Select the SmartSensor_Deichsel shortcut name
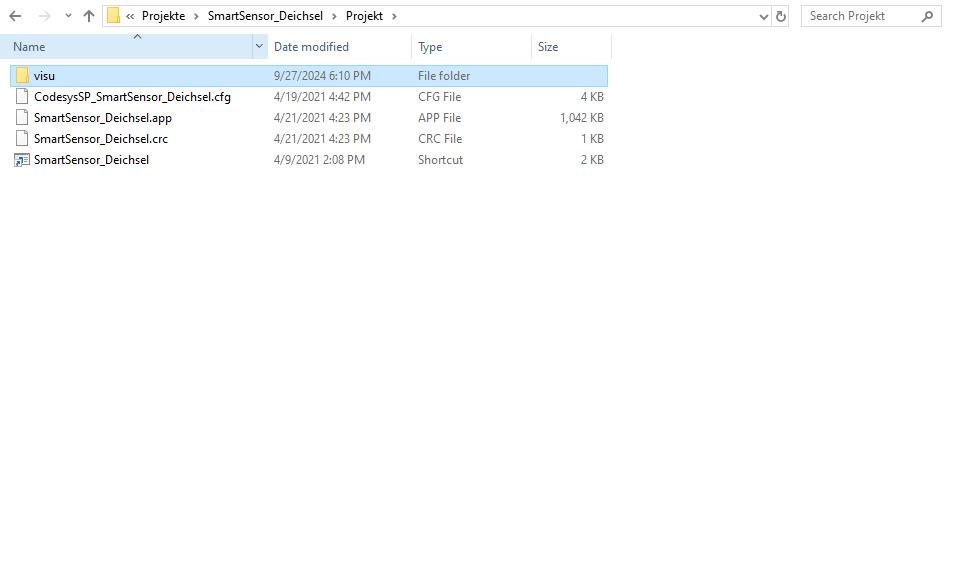 (x=91, y=160)
